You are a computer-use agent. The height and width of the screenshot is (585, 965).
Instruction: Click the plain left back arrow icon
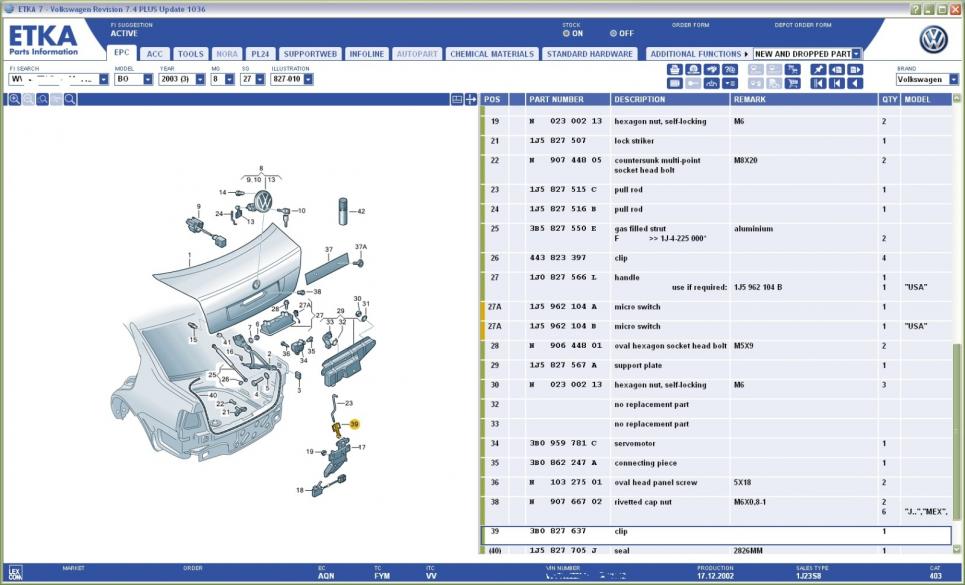tap(855, 84)
